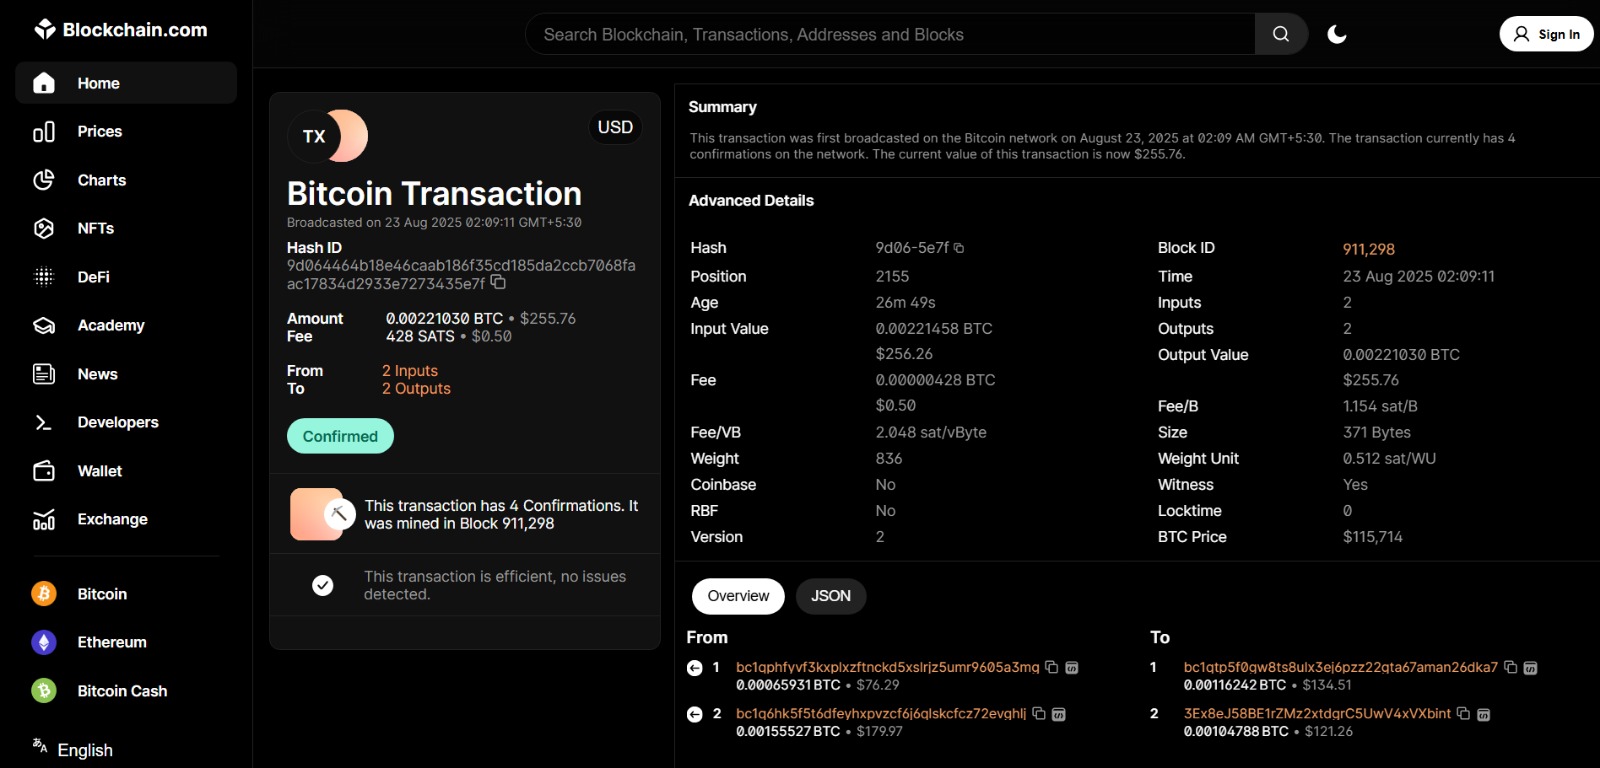1600x768 pixels.
Task: Click the mining pickaxe icon
Action: 339,514
